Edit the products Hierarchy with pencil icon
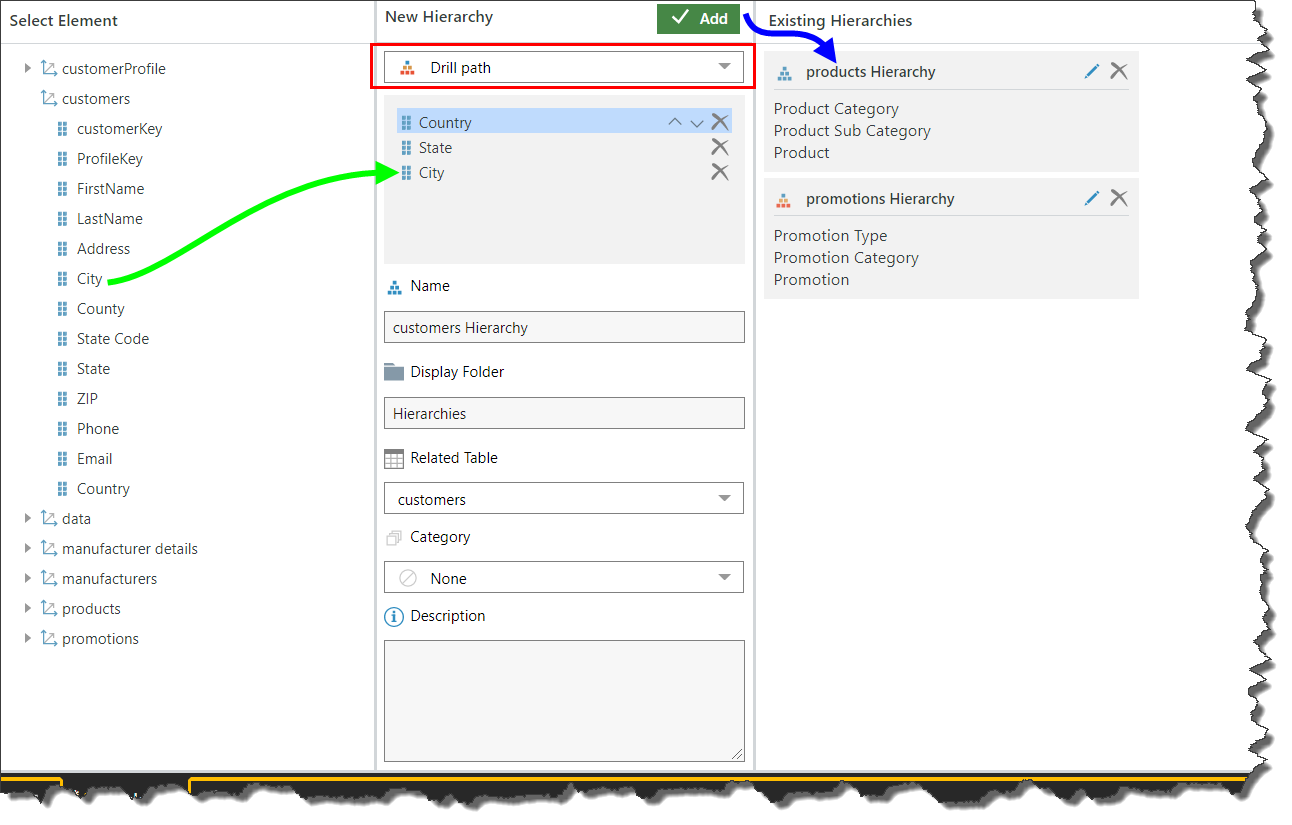The height and width of the screenshot is (825, 1292). (1092, 71)
